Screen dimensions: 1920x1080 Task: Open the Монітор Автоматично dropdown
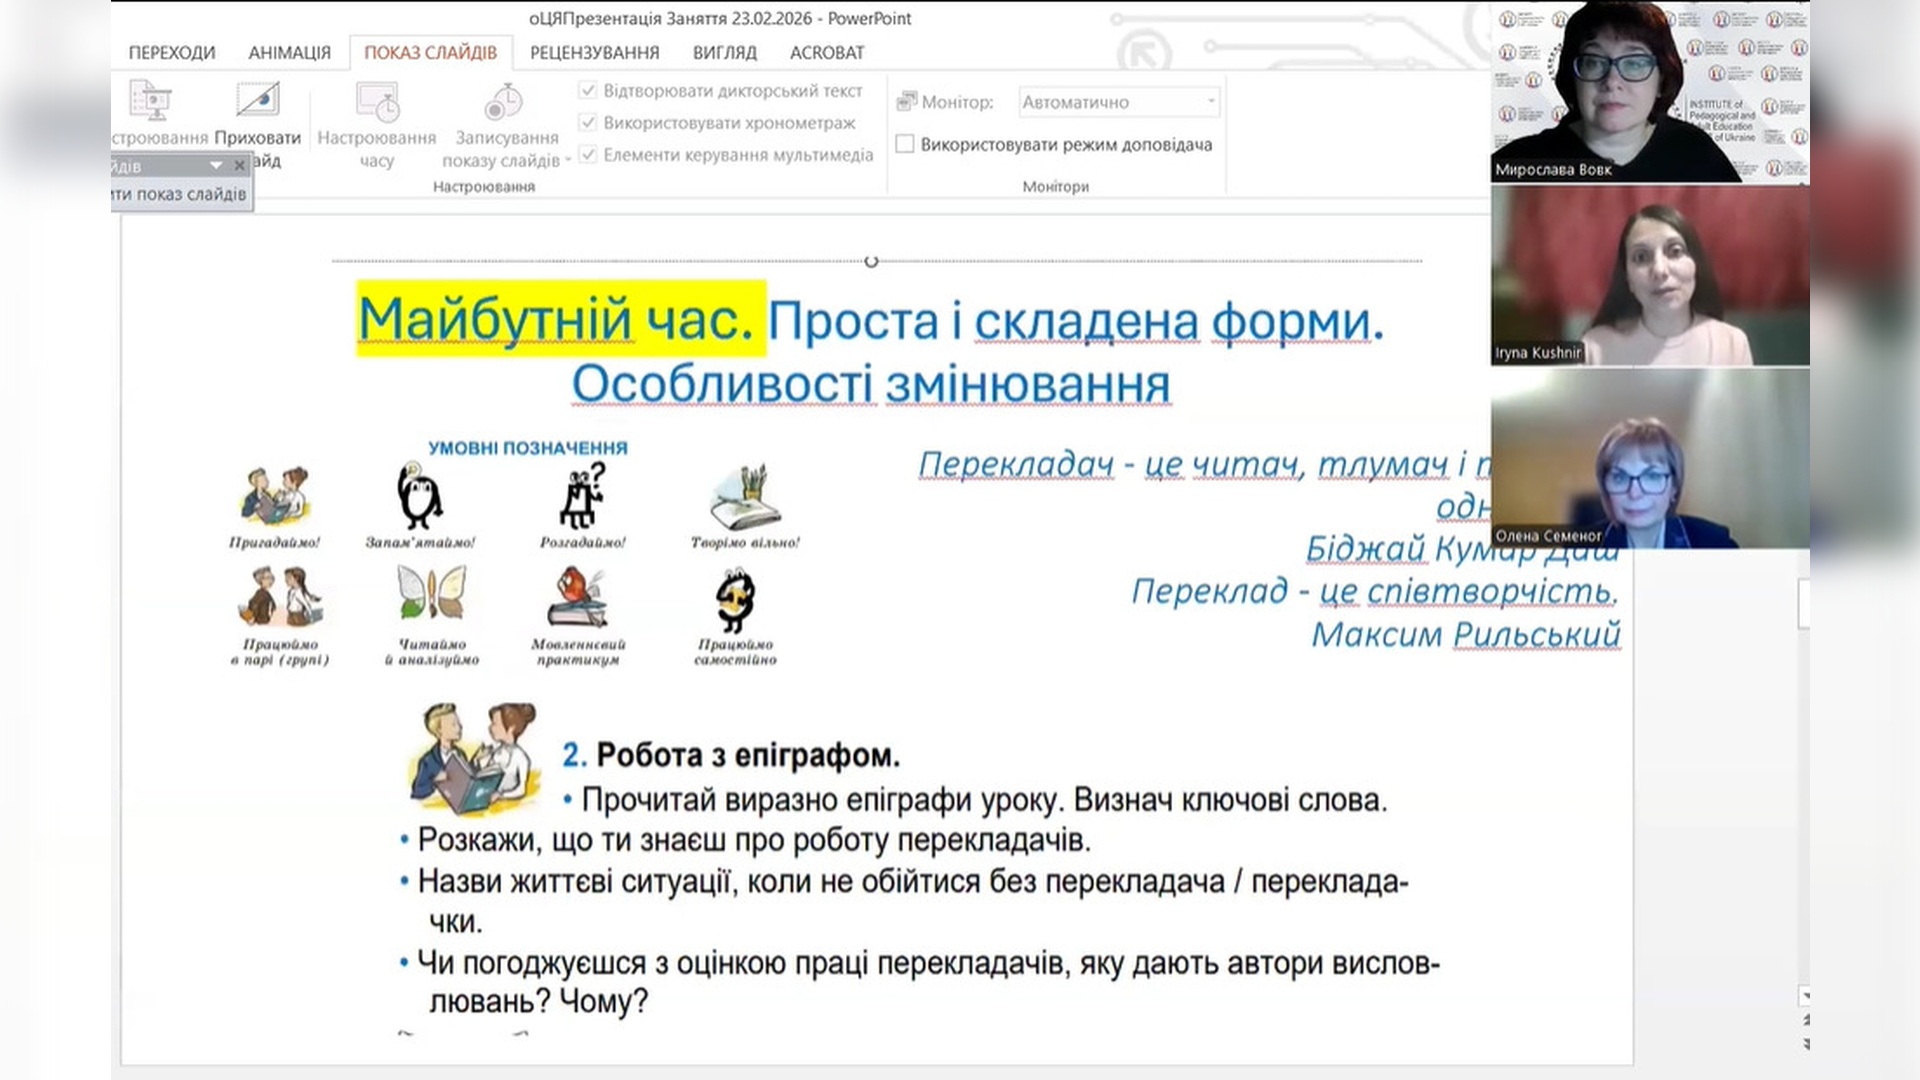coord(1211,101)
